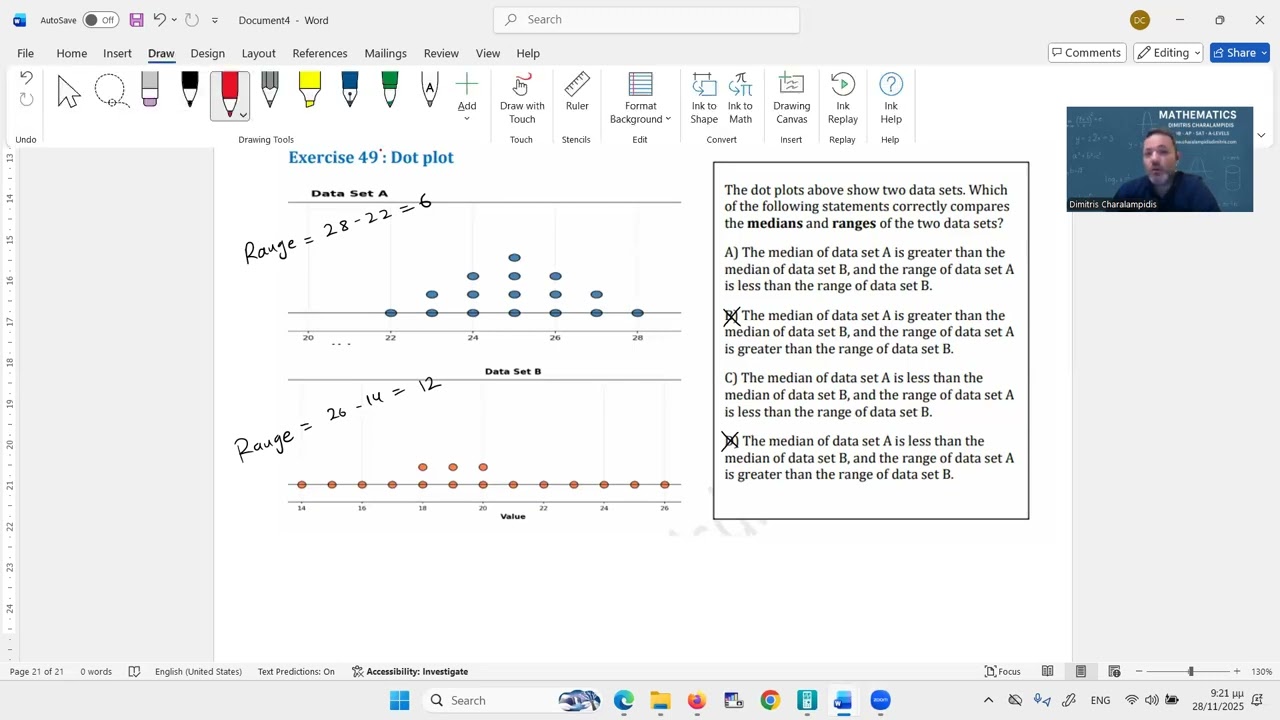1280x720 pixels.
Task: Adjust the zoom slider handle
Action: 1190,671
